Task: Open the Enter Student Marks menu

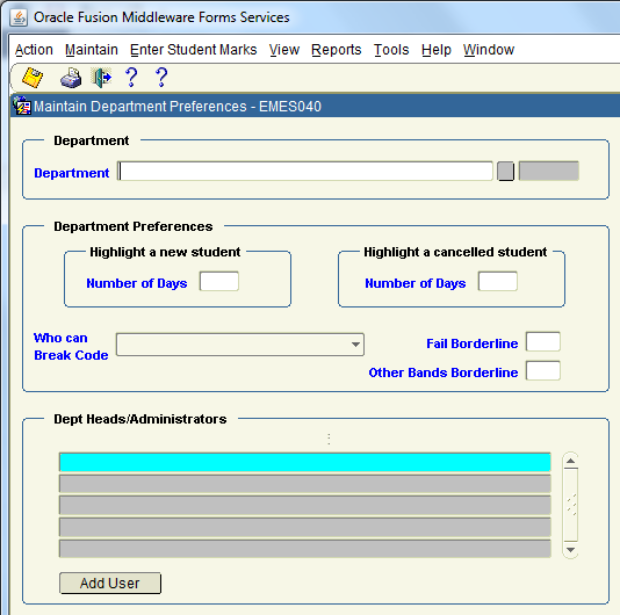Action: (x=193, y=50)
